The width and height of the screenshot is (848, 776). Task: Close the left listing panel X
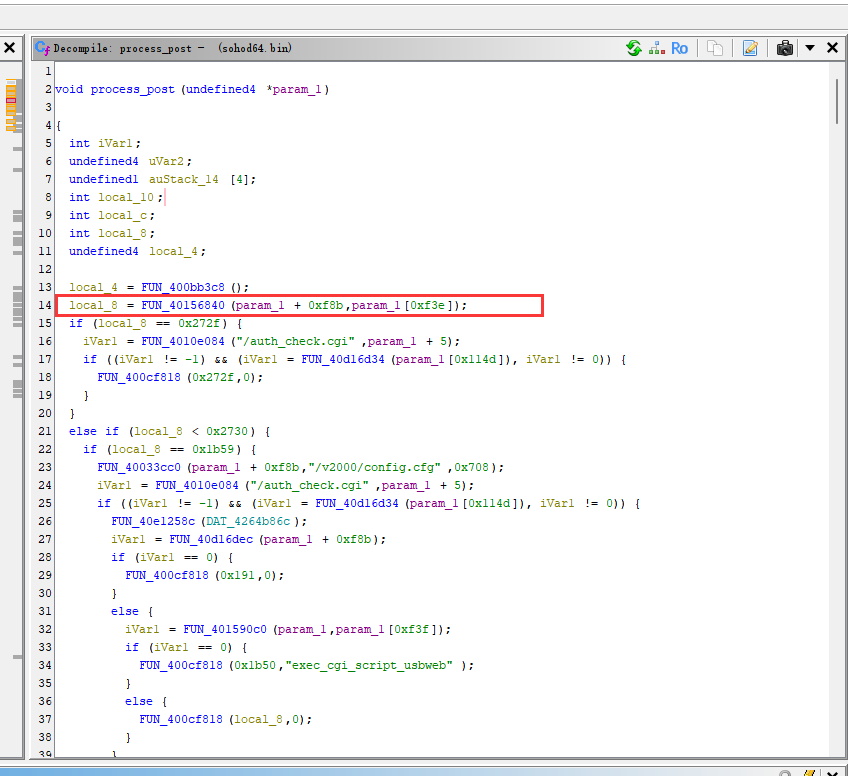[x=9, y=48]
